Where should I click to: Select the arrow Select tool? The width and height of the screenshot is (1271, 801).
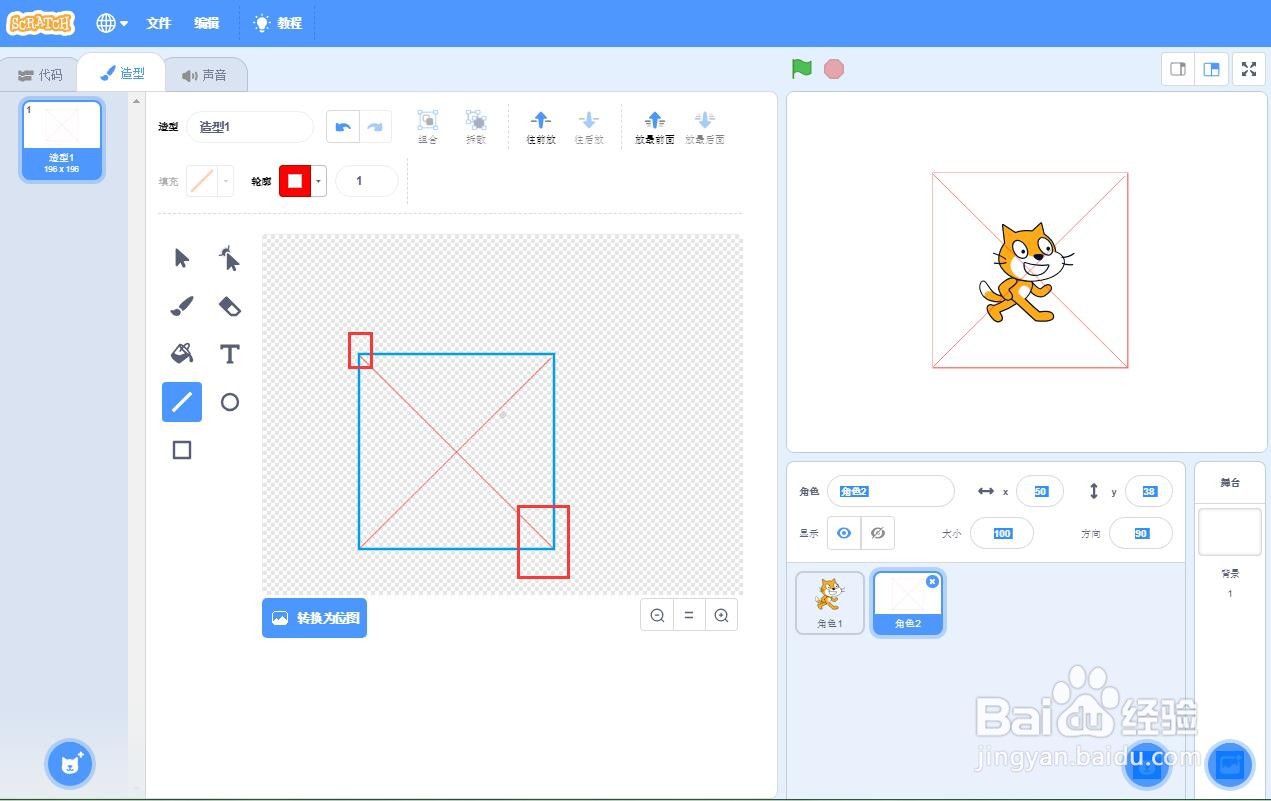click(182, 258)
